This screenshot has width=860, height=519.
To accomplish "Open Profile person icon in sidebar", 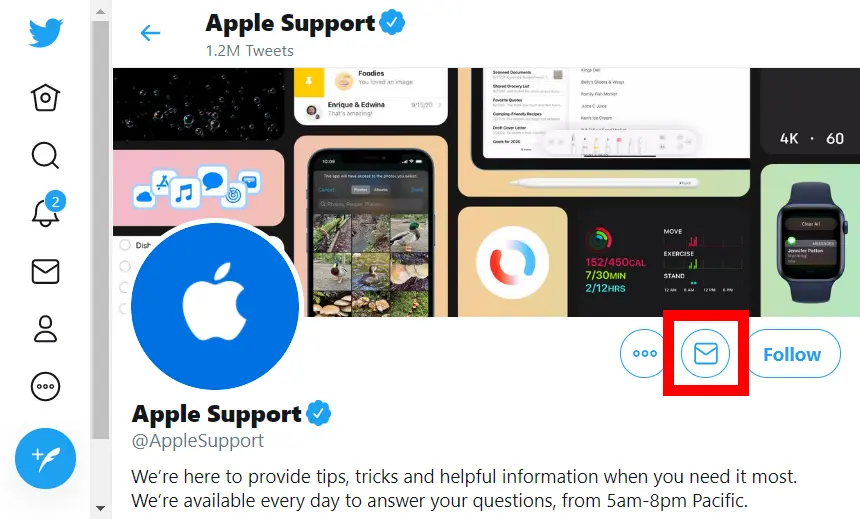I will (x=46, y=329).
